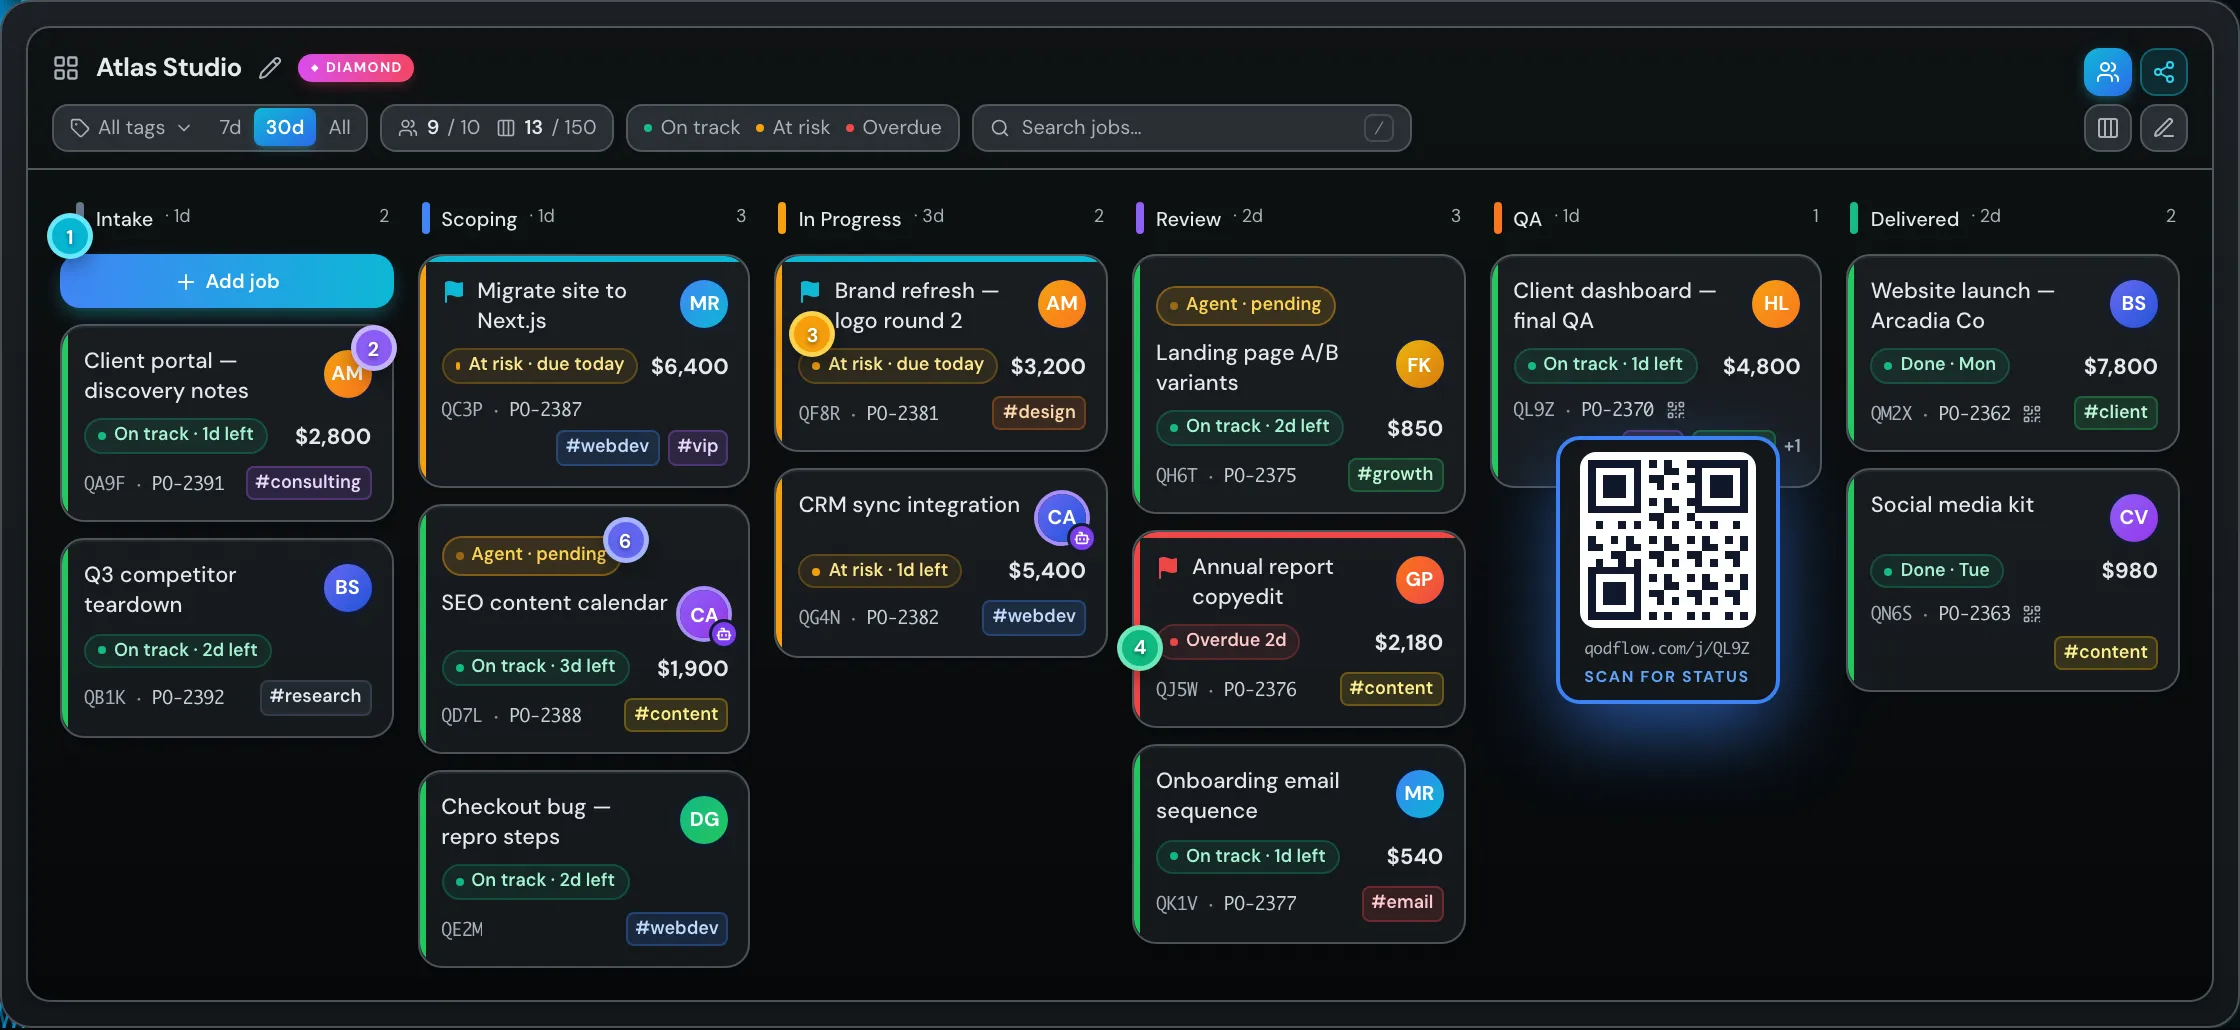Open the qodflow.com/j/QL9Z link
The width and height of the screenshot is (2240, 1030).
(x=1667, y=649)
